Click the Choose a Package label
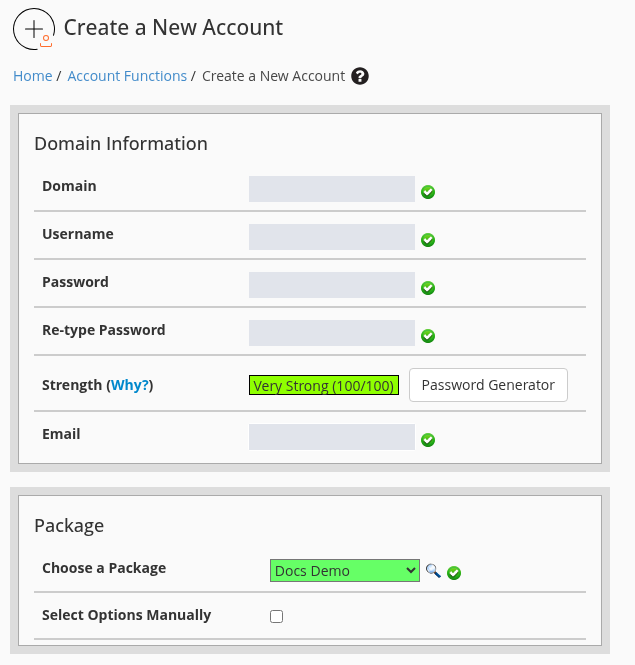Screen dimensions: 635x665 point(104,568)
